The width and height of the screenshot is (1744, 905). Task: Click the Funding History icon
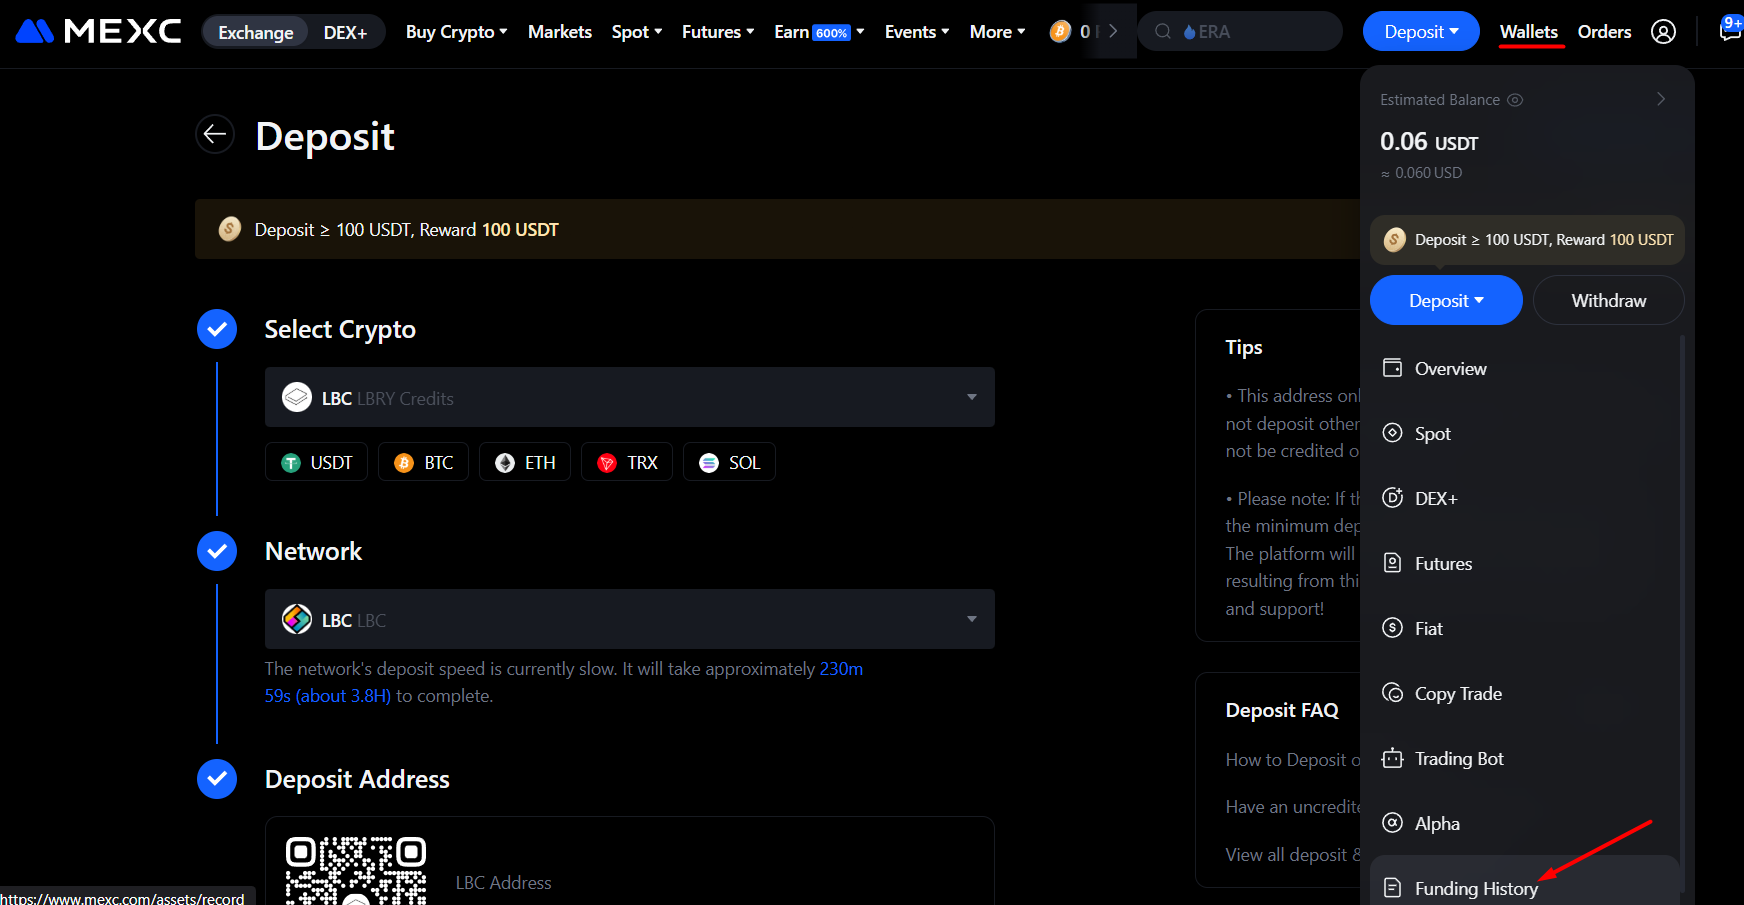tap(1392, 888)
